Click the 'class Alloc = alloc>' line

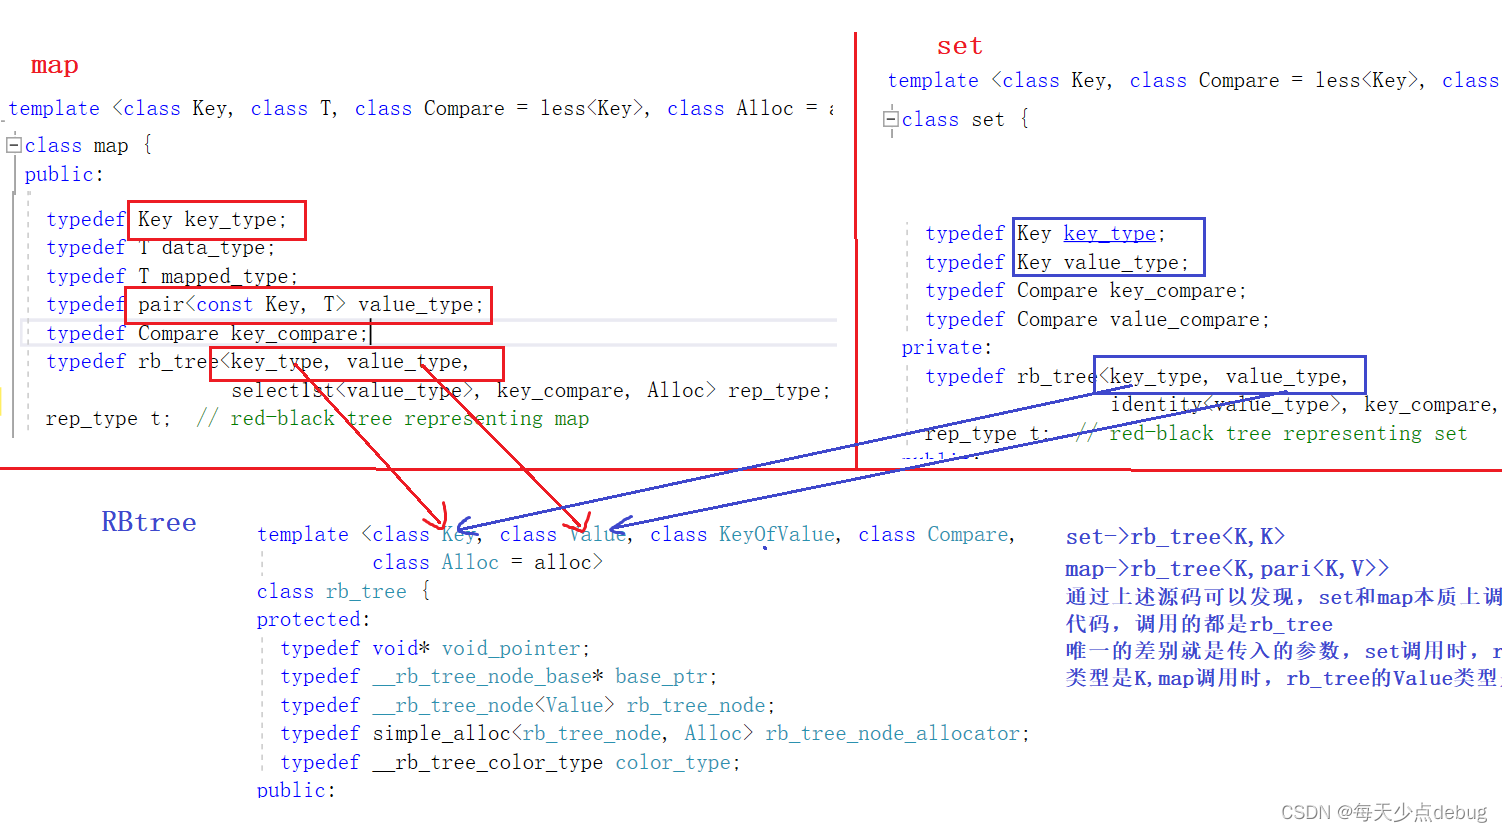(487, 562)
